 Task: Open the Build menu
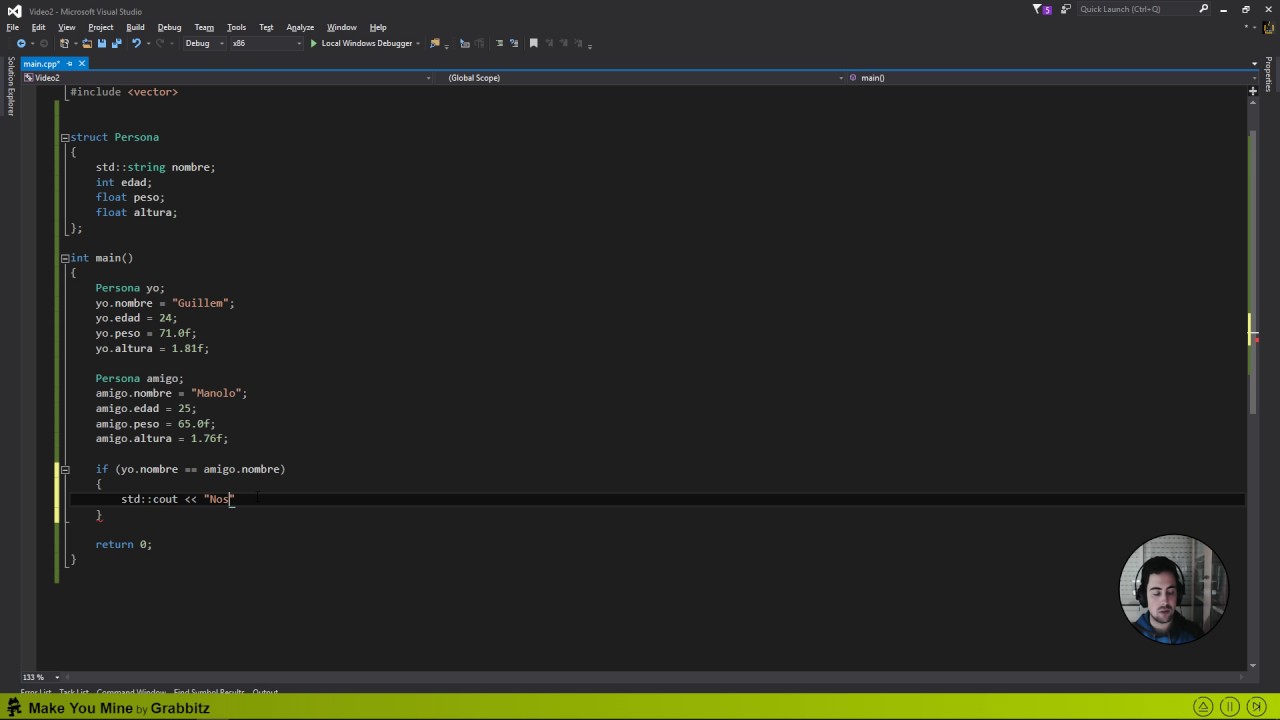[135, 27]
